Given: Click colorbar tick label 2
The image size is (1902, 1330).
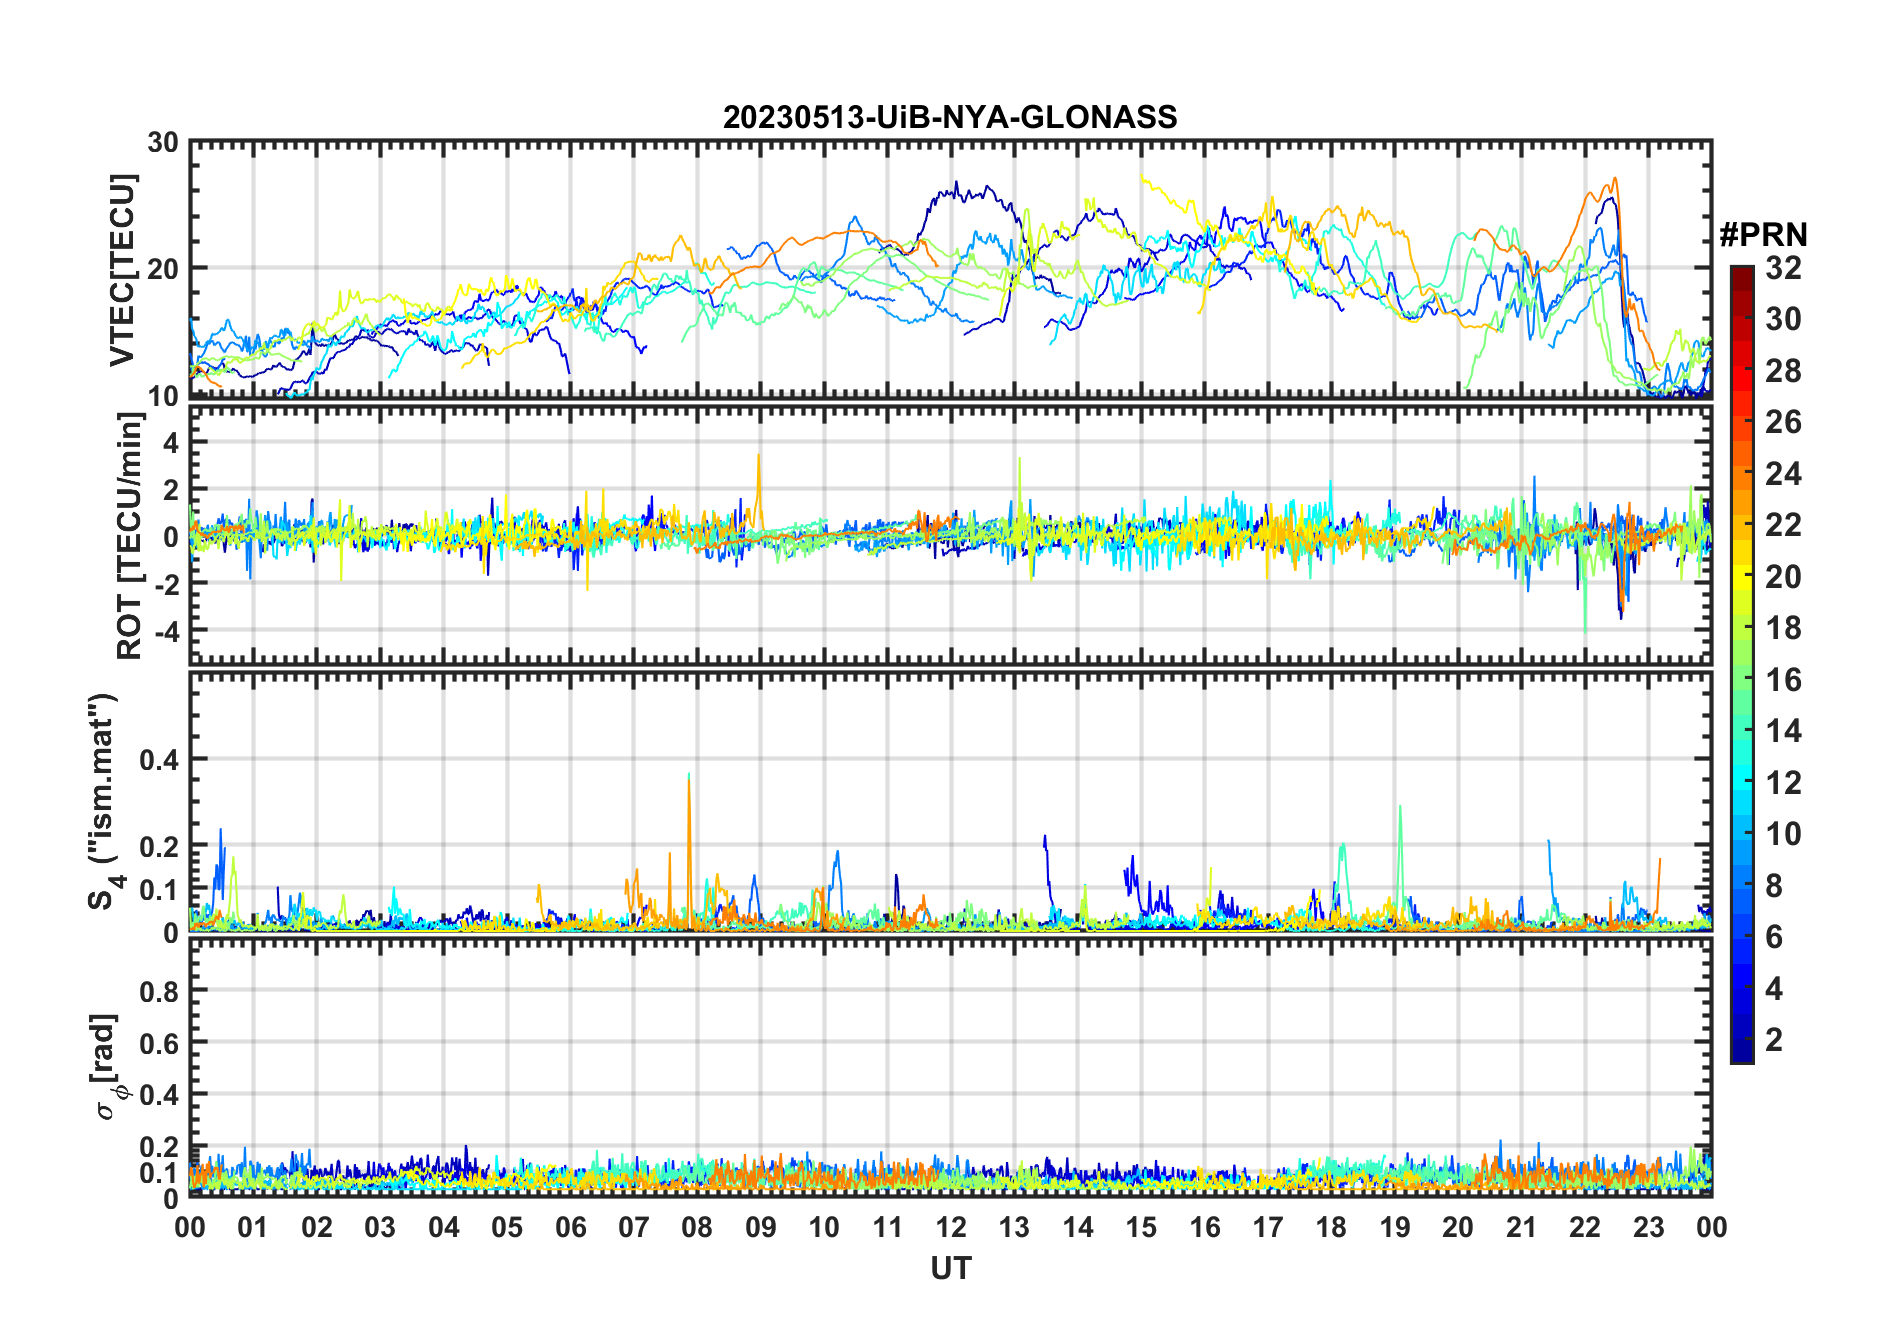Looking at the screenshot, I should point(1774,1040).
